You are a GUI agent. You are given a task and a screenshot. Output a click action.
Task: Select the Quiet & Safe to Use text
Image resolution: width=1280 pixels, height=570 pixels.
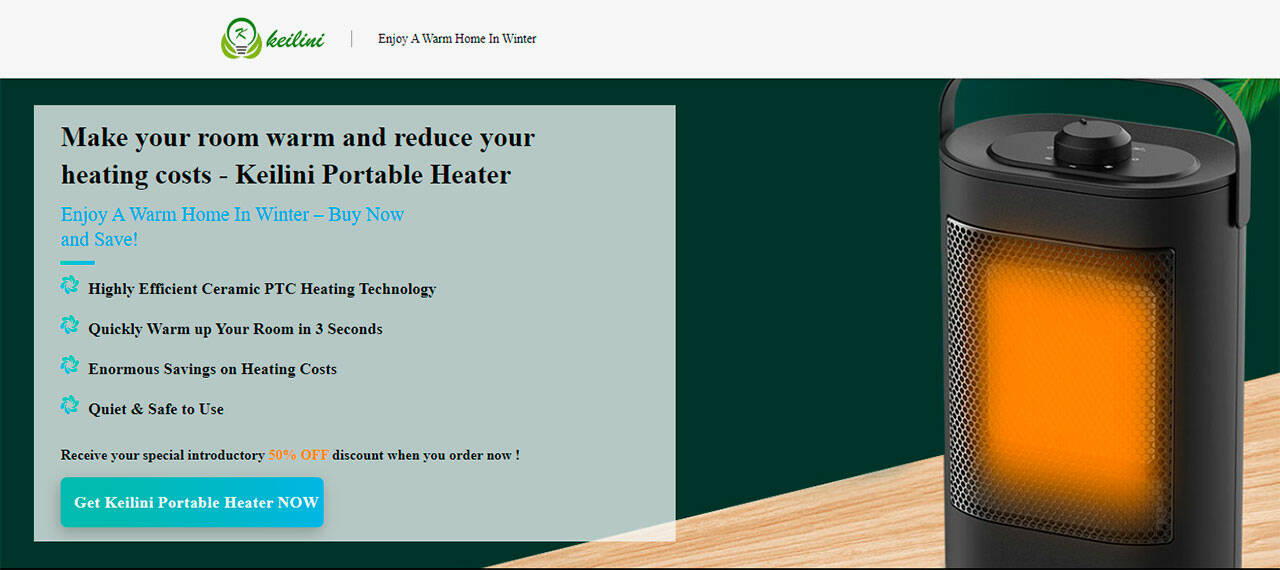tap(156, 409)
